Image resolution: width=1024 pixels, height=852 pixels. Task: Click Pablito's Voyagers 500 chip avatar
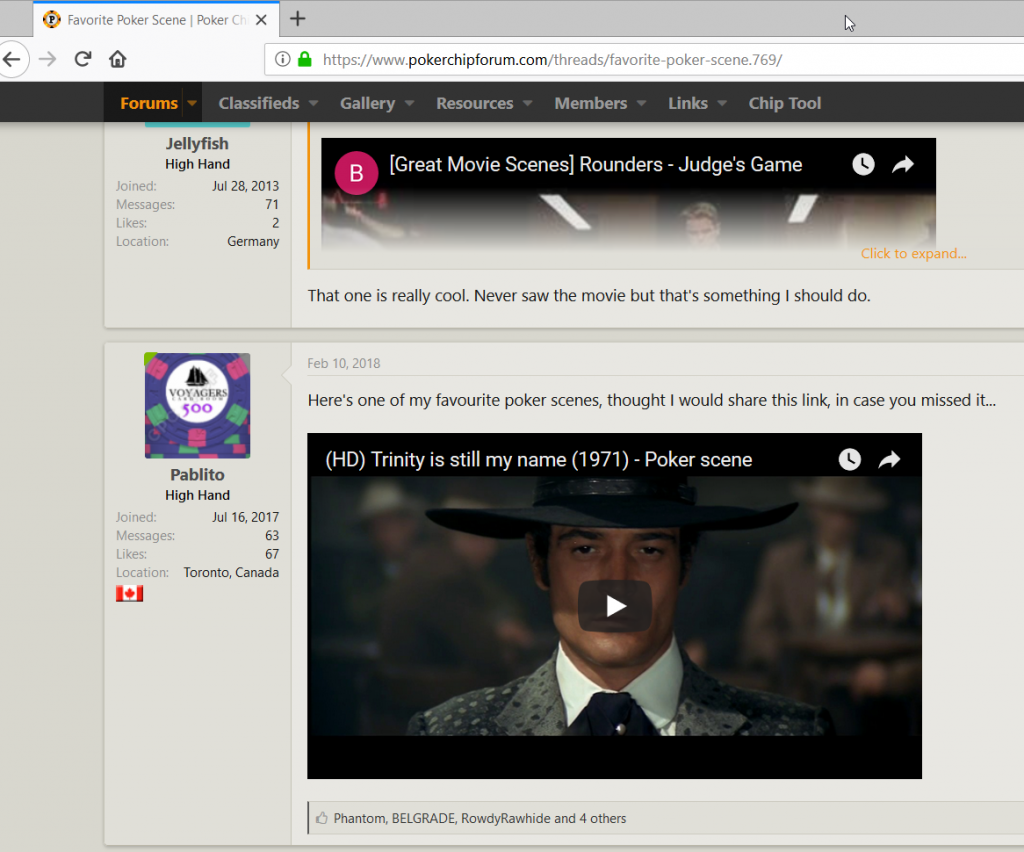coord(197,406)
